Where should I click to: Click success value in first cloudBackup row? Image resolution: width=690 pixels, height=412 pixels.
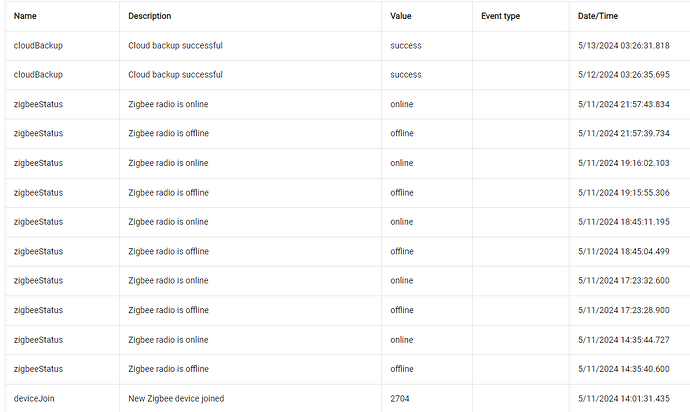click(x=406, y=45)
